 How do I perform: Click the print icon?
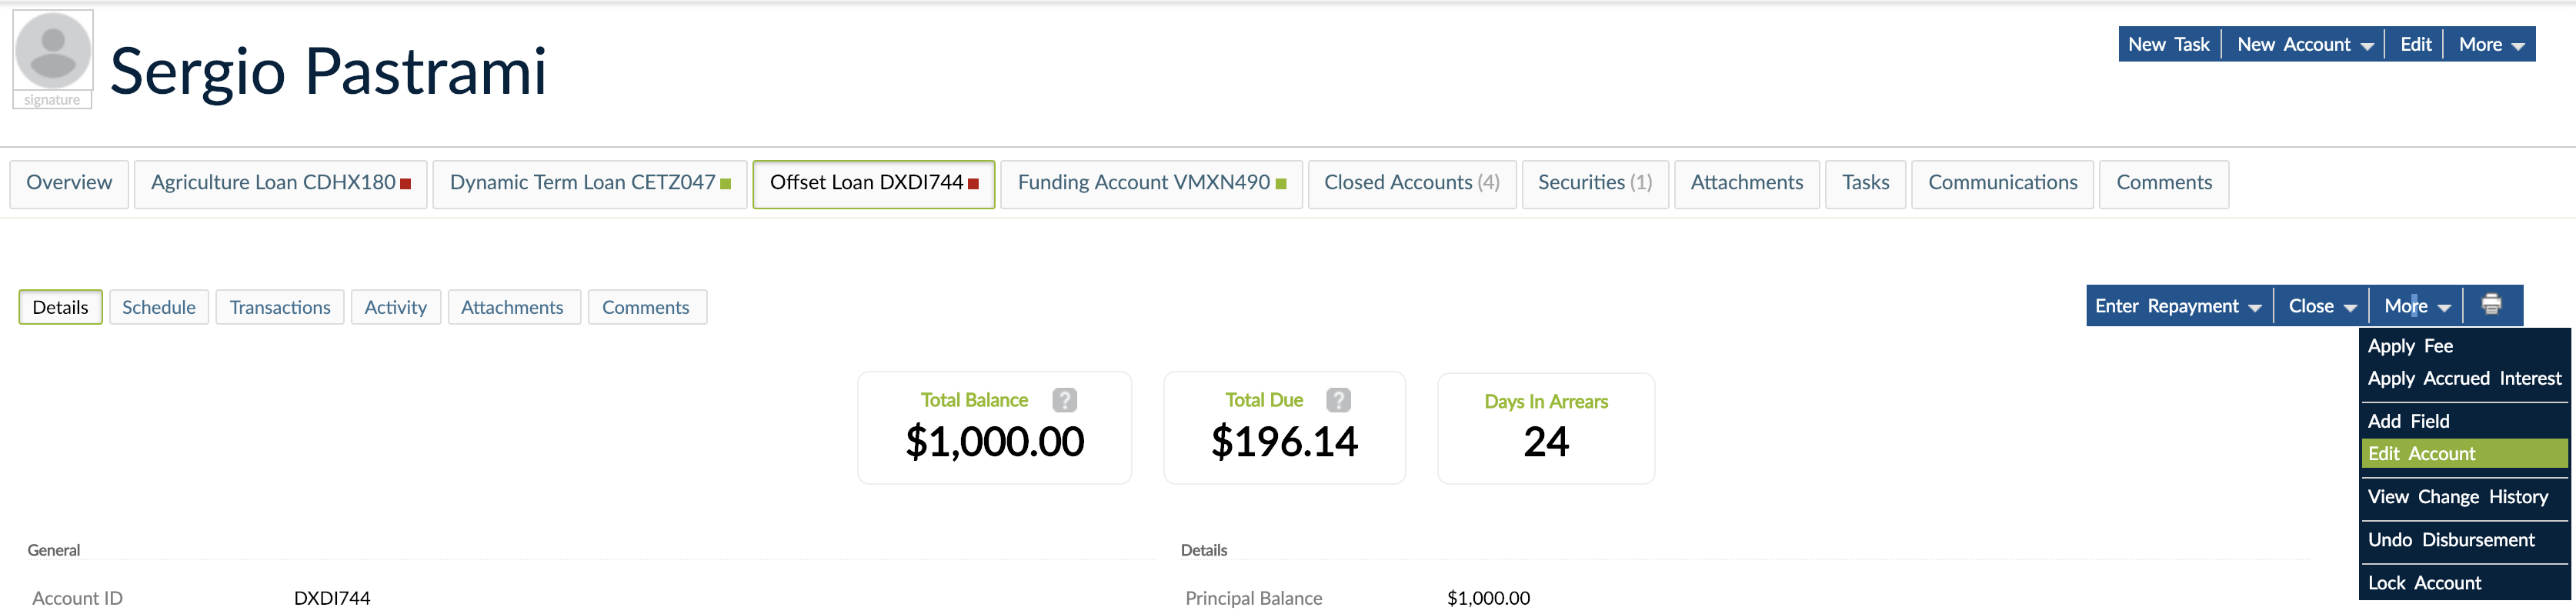(2490, 305)
